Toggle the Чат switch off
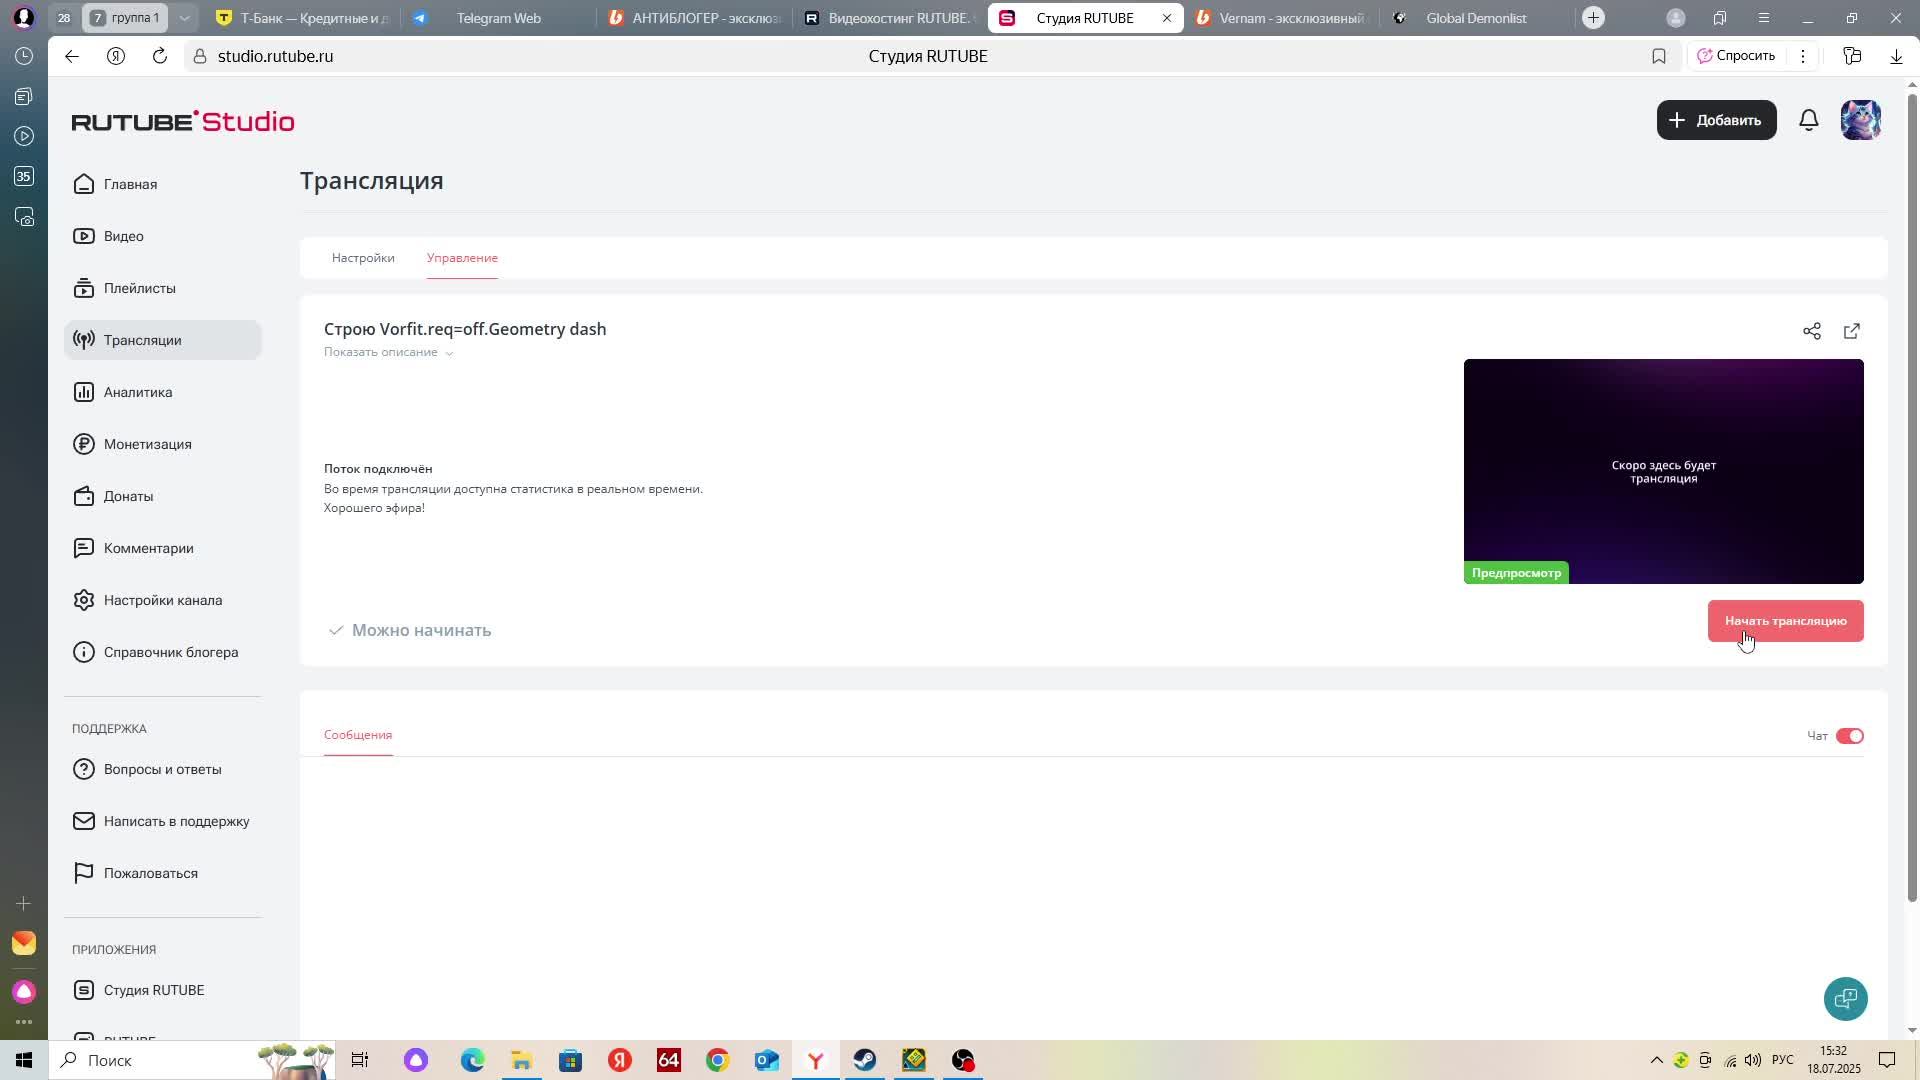Viewport: 1920px width, 1080px height. point(1849,736)
